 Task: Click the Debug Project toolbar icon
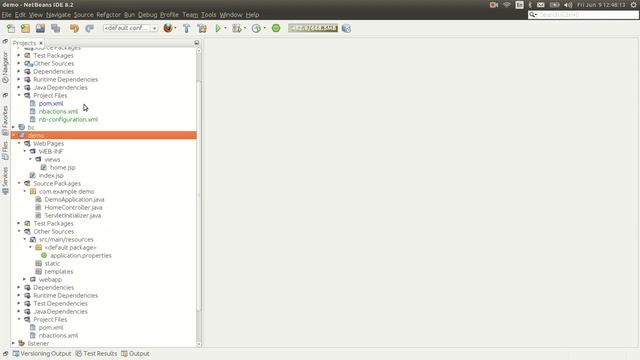pos(236,28)
